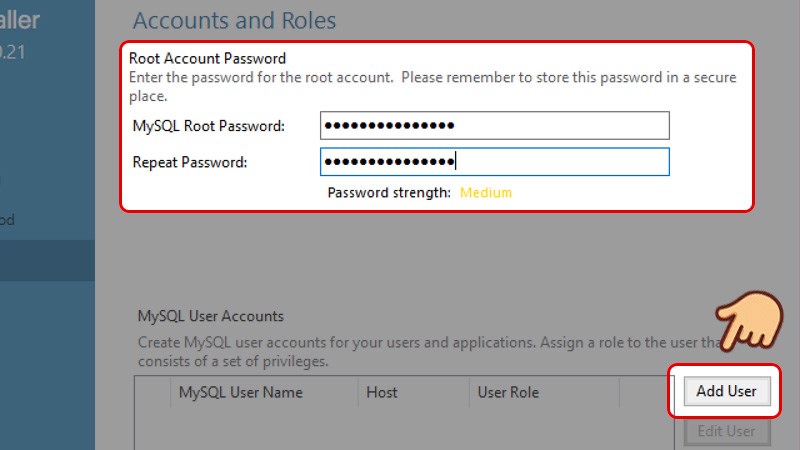Click the yellow Medium password strength indicator
This screenshot has height=450, width=800.
pyautogui.click(x=486, y=192)
